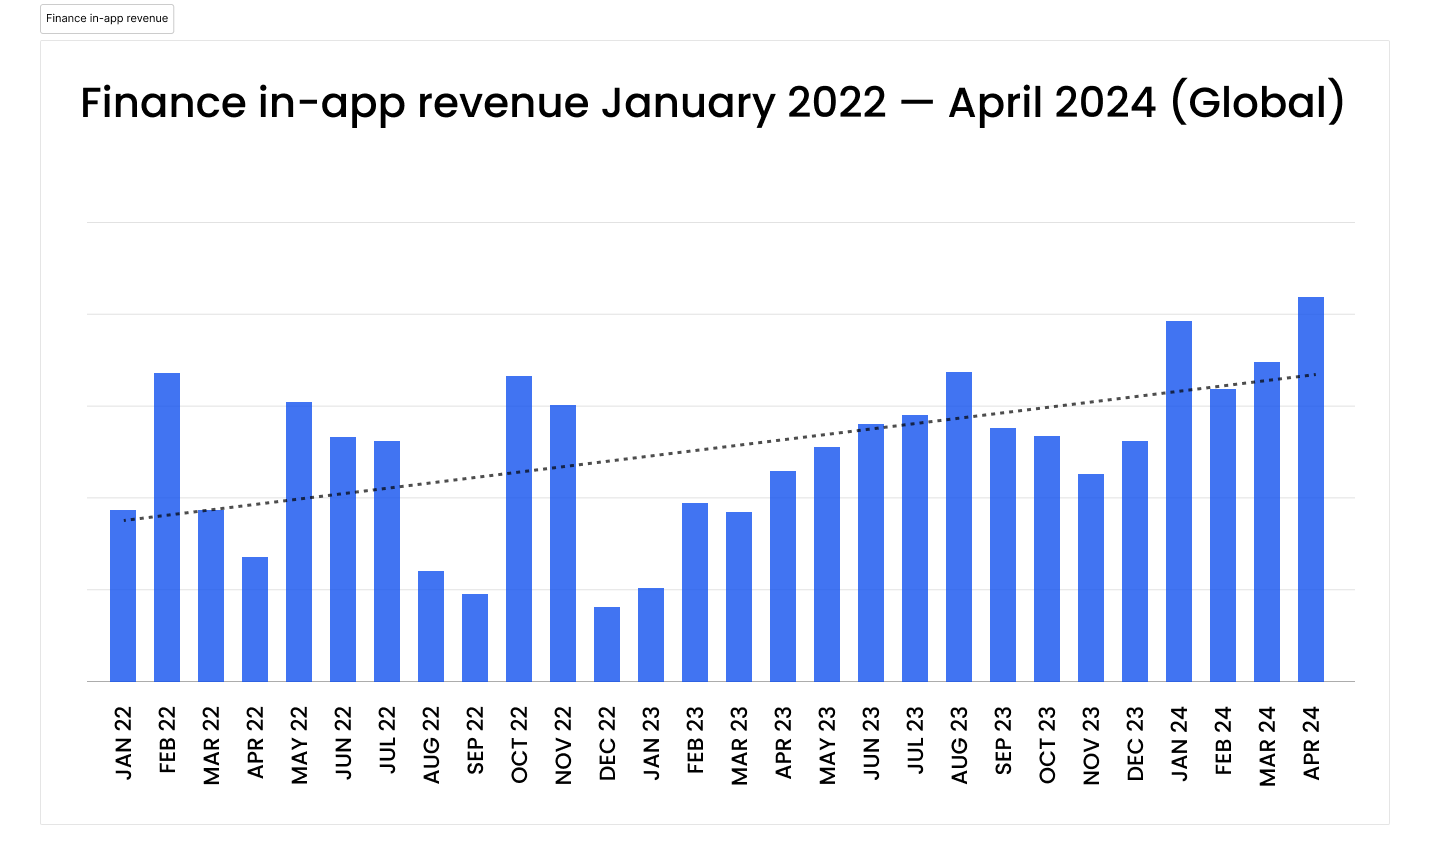Click the JAN 22 axis label
Viewport: 1430px width, 865px height.
124,740
